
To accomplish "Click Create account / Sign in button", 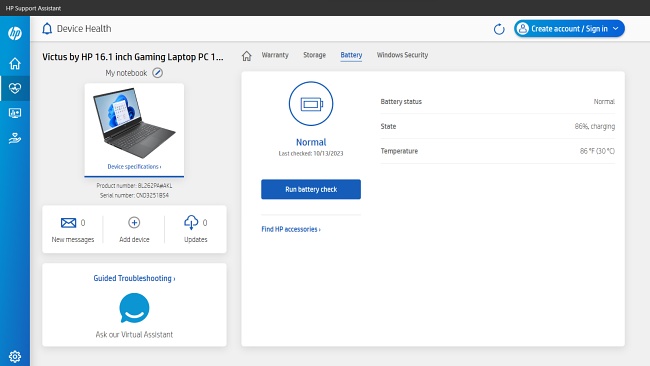I will pos(569,29).
